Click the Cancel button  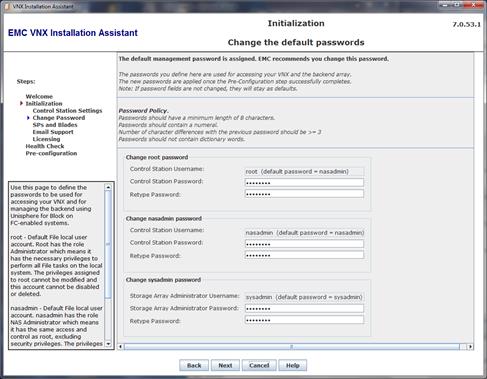pyautogui.click(x=259, y=365)
